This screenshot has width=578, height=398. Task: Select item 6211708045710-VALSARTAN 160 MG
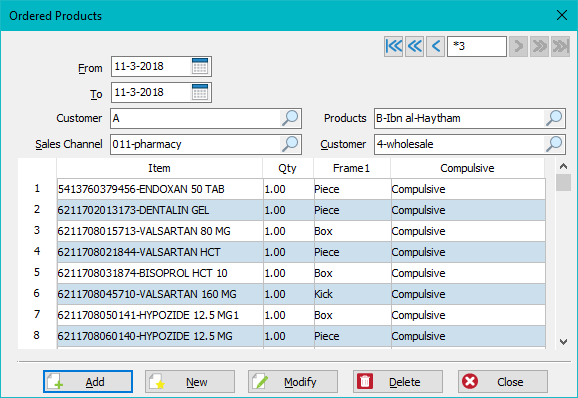click(160, 294)
